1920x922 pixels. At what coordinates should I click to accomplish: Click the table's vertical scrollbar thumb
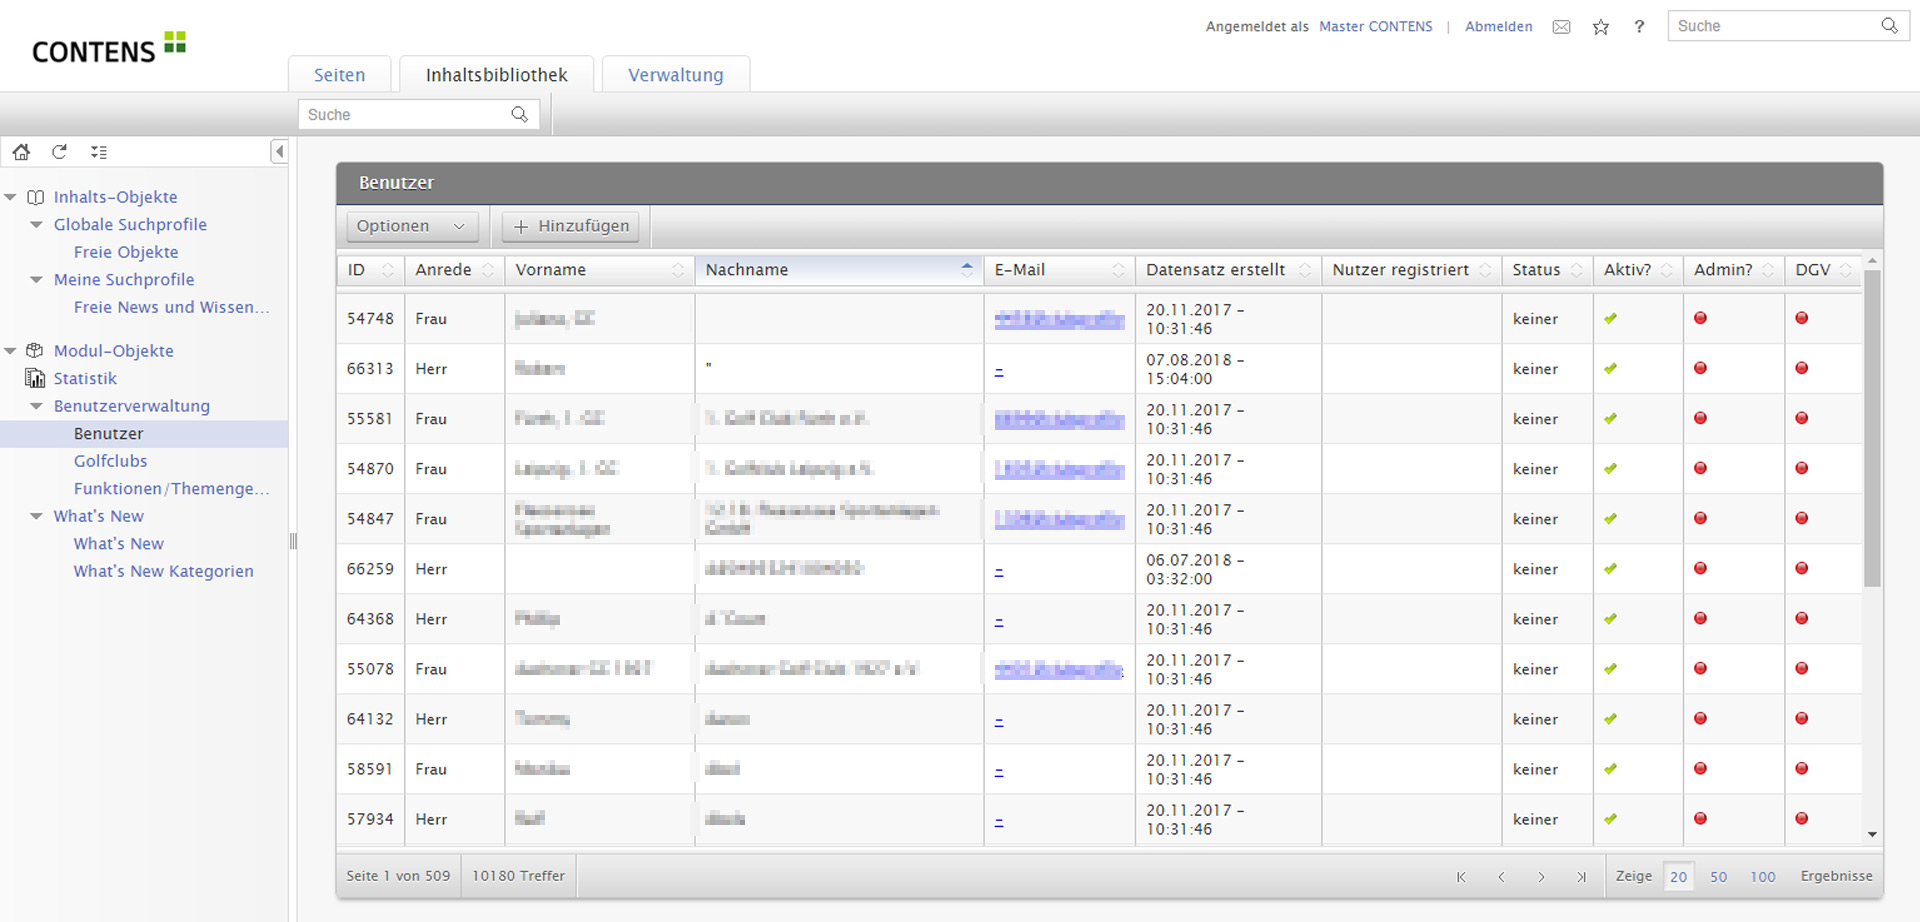click(x=1872, y=430)
